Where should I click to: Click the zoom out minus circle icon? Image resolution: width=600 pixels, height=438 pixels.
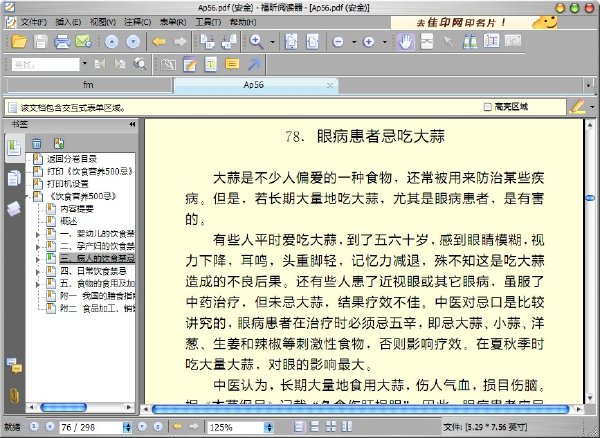click(338, 42)
